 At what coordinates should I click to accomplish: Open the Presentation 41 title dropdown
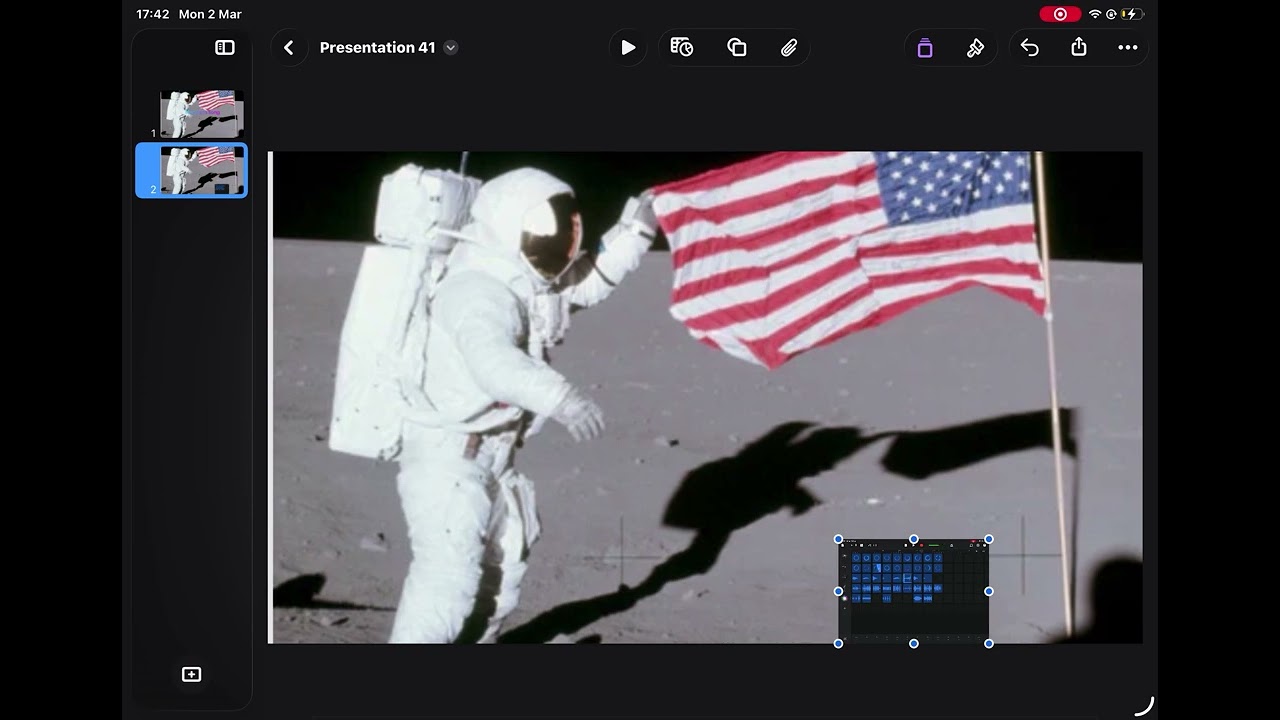point(451,48)
